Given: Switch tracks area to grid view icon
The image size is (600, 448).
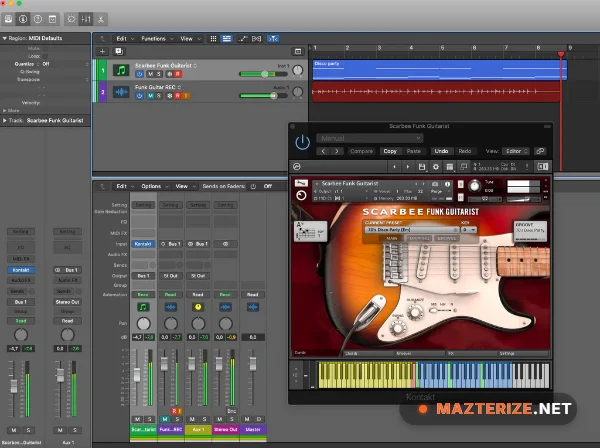Looking at the screenshot, I should coord(213,39).
